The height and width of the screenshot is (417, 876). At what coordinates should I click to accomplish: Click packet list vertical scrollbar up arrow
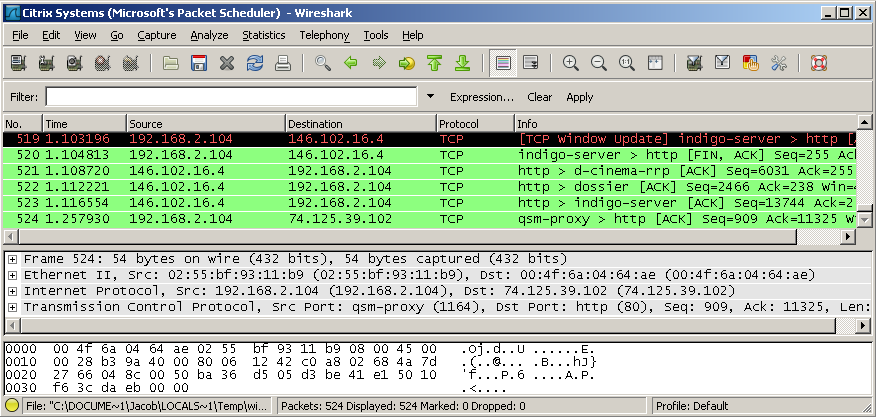point(864,122)
